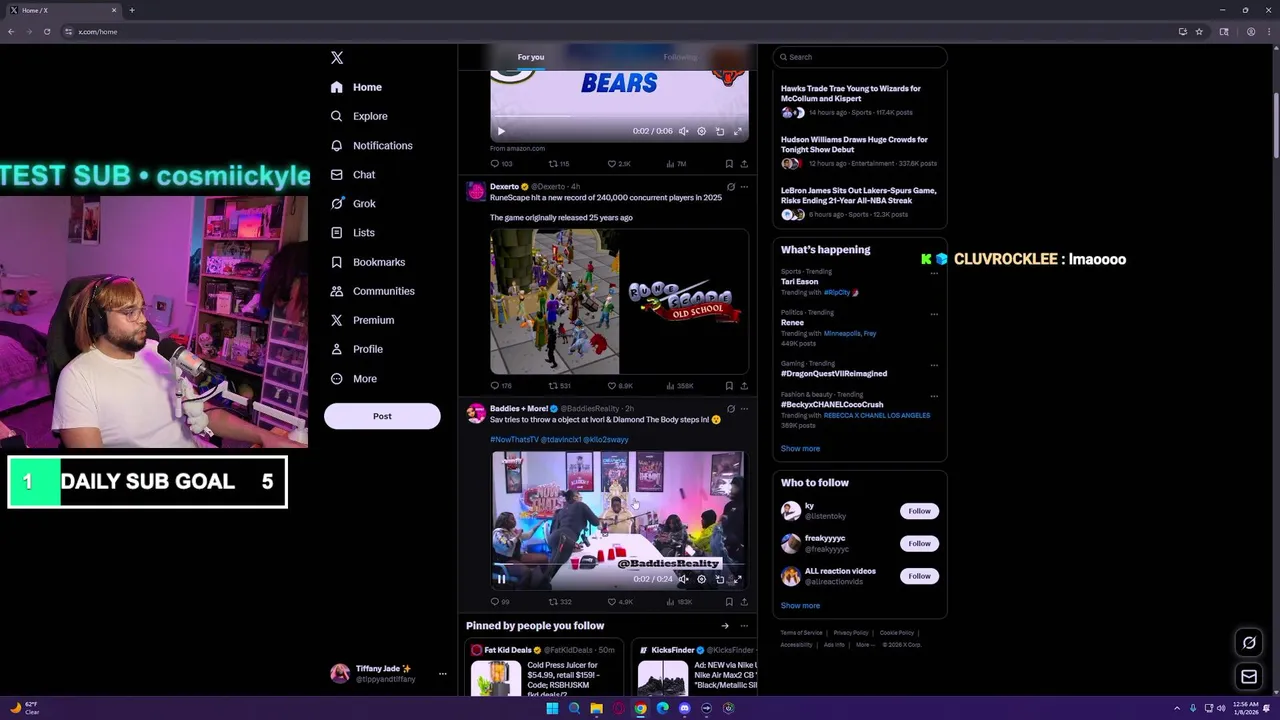
Task: Show more under Who to follow
Action: (800, 606)
